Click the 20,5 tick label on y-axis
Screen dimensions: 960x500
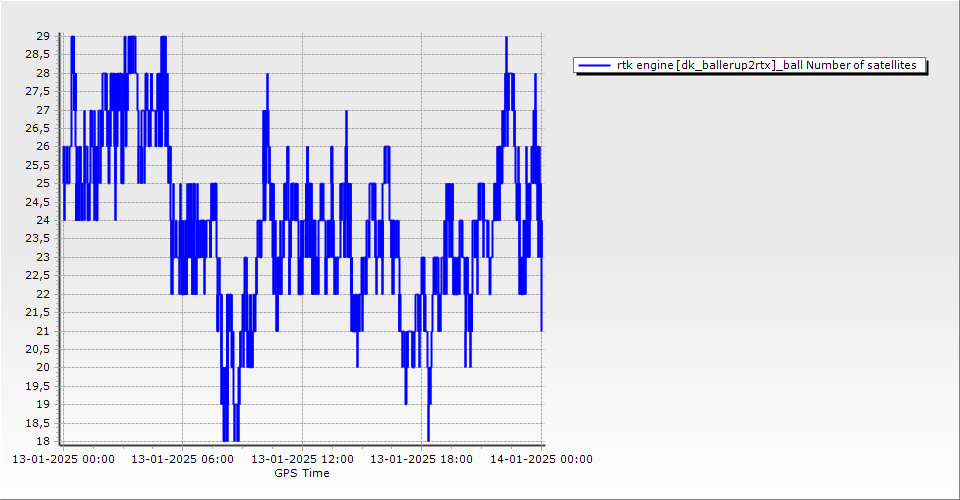pyautogui.click(x=37, y=349)
